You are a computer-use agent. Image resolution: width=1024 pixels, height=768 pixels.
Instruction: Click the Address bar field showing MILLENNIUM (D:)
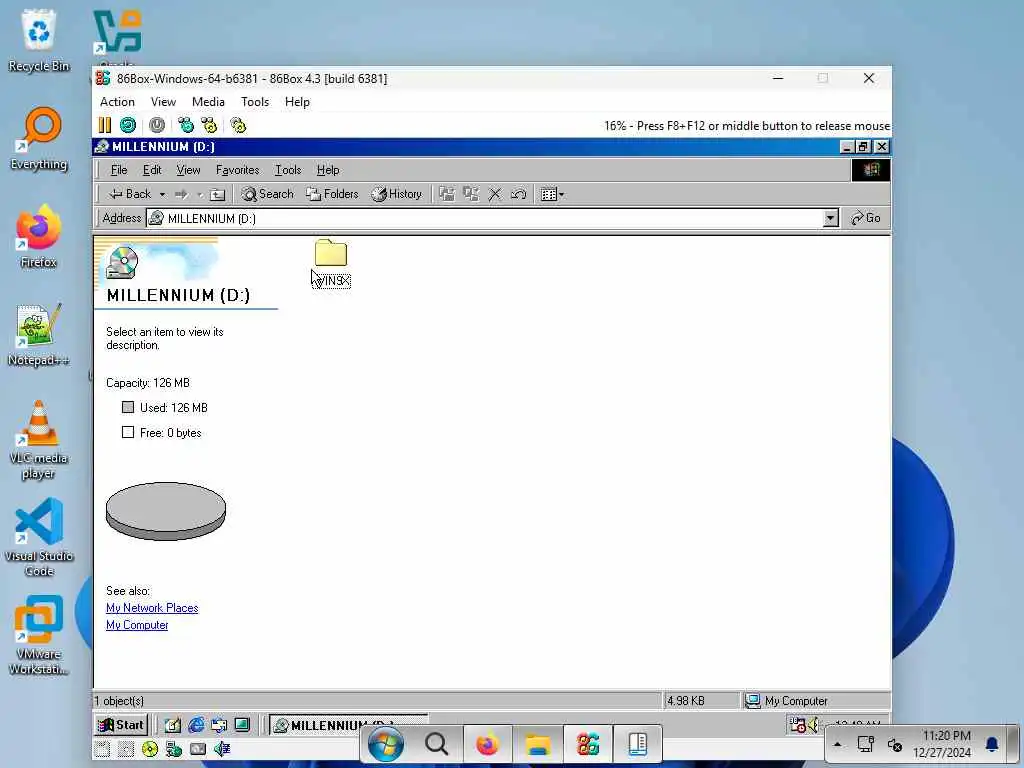tap(484, 218)
